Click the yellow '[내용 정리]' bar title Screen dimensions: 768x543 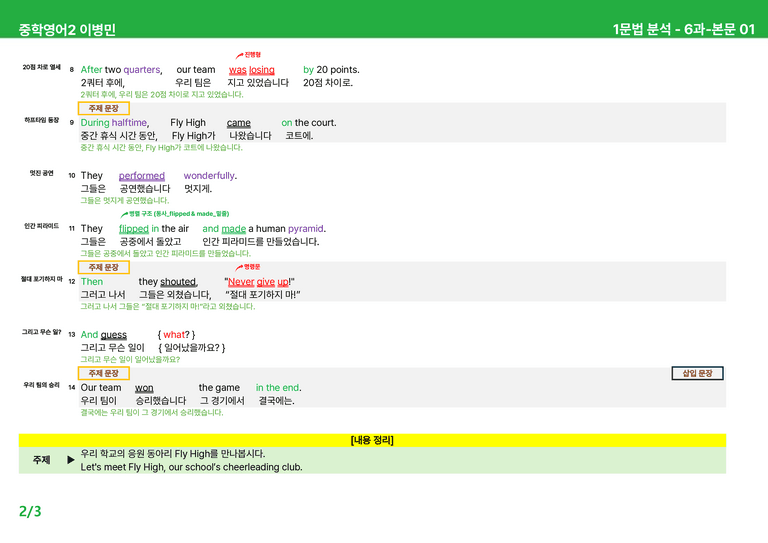tap(372, 440)
